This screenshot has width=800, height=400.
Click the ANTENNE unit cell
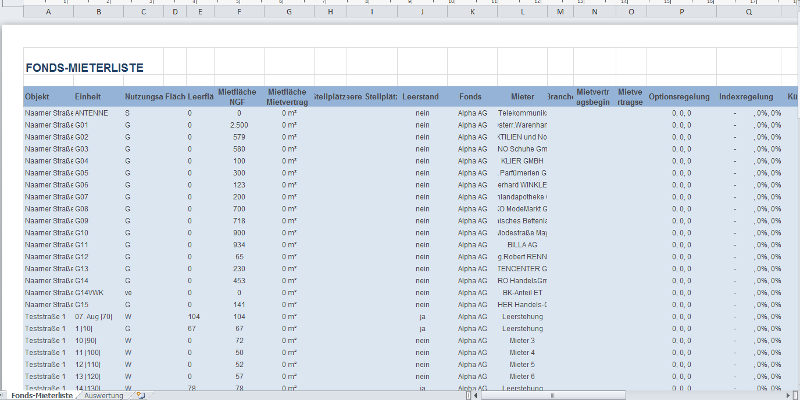[x=98, y=113]
